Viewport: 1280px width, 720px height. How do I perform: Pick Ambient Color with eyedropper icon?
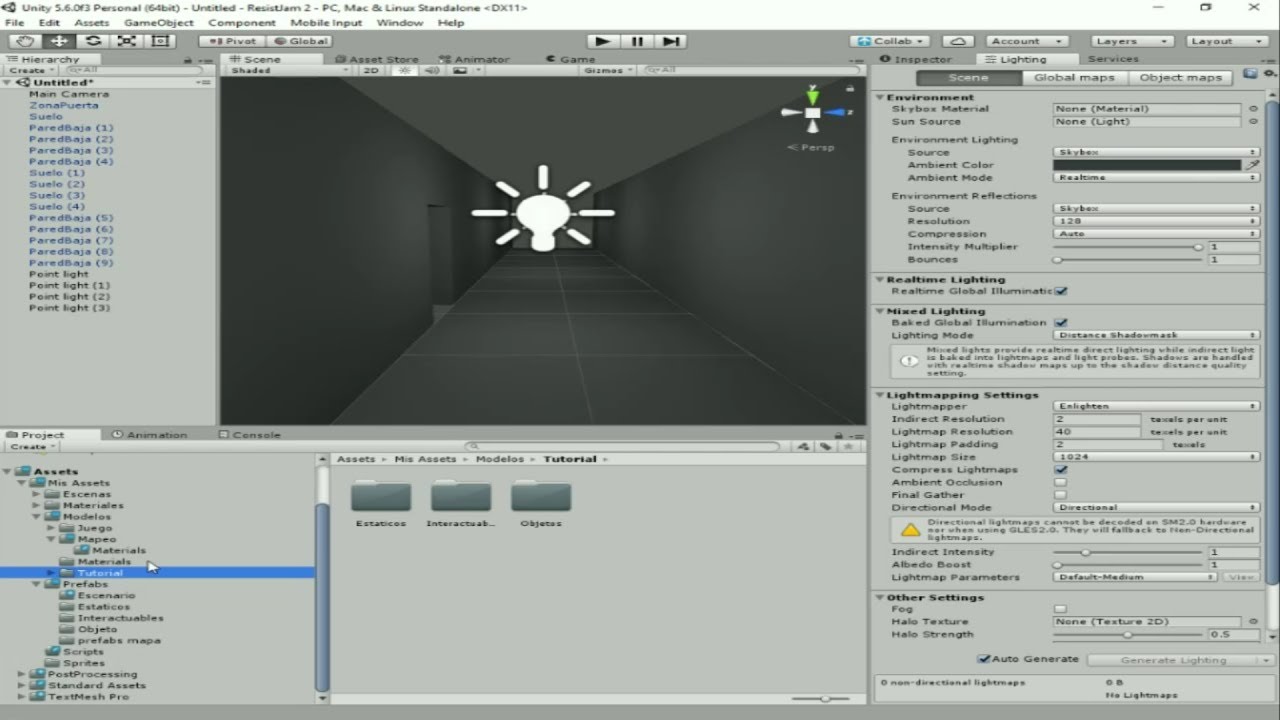click(x=1252, y=165)
